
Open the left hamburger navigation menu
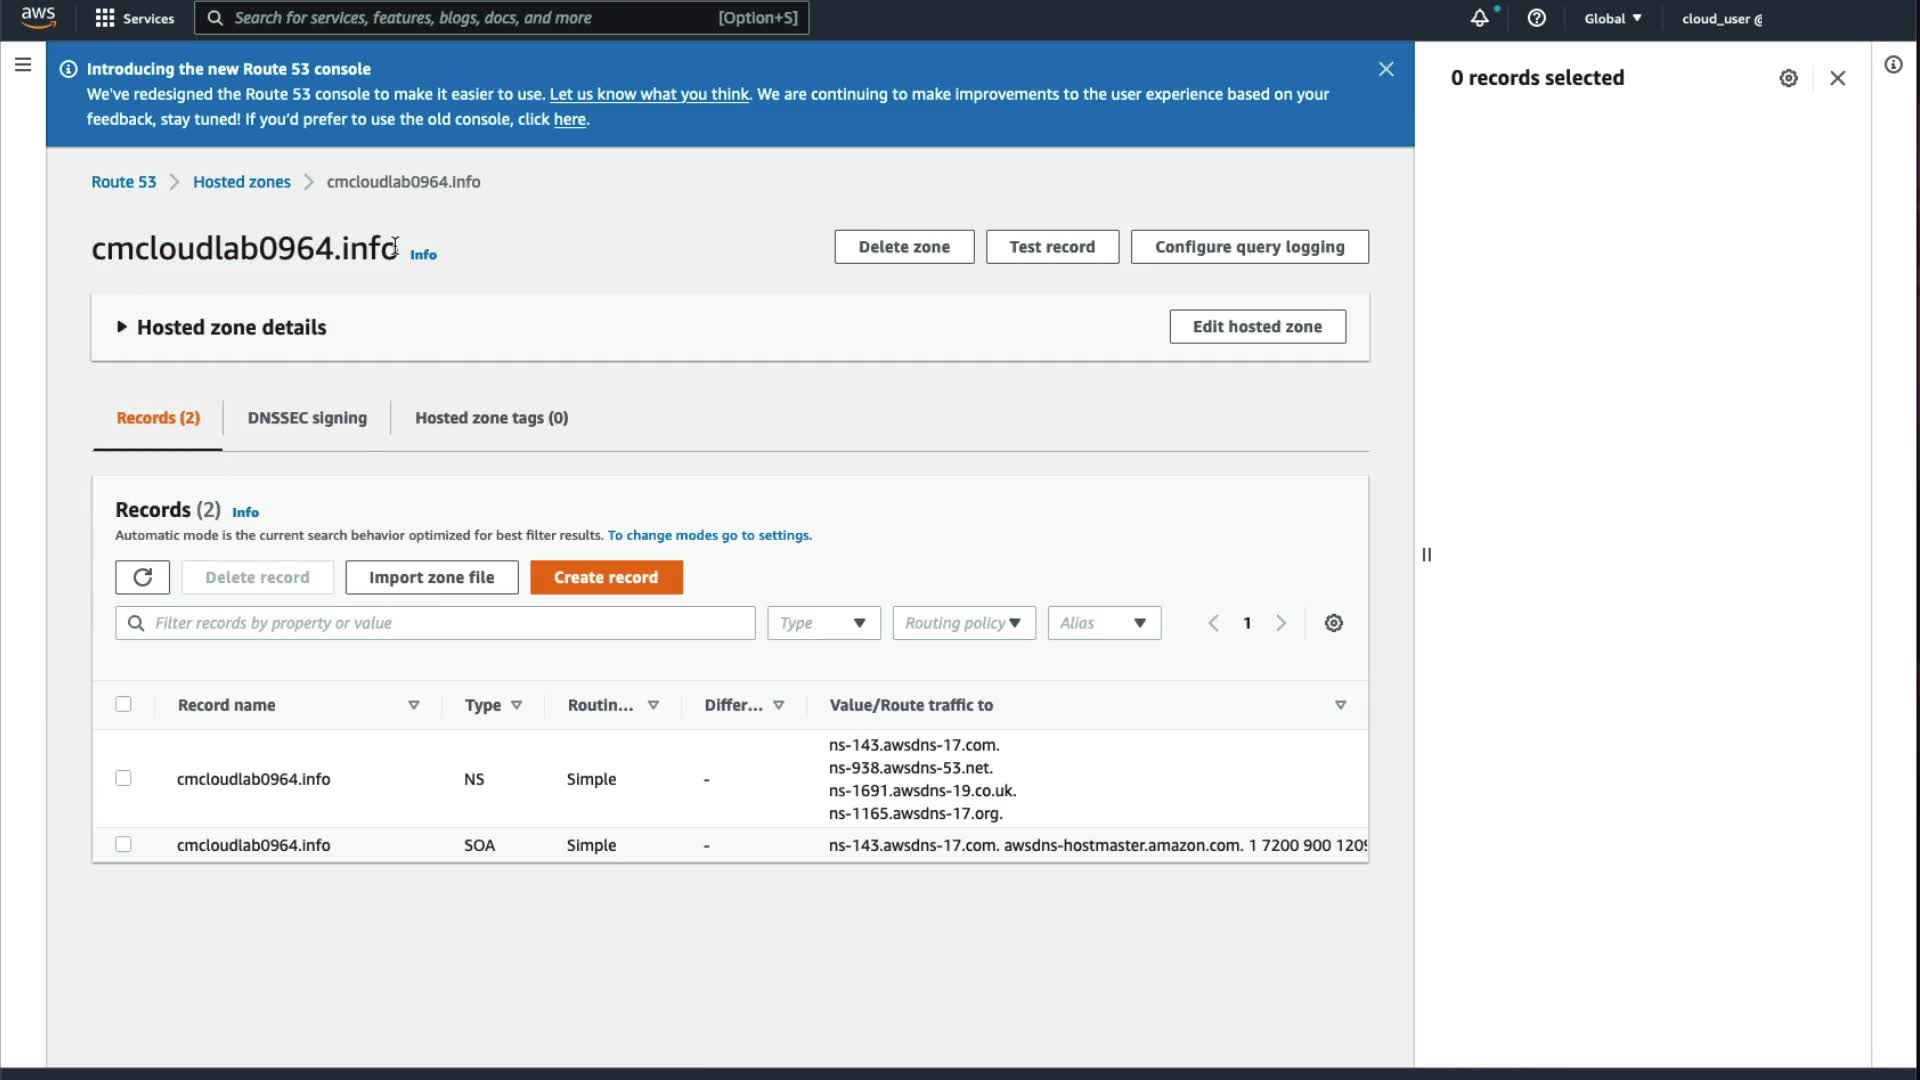[x=23, y=65]
